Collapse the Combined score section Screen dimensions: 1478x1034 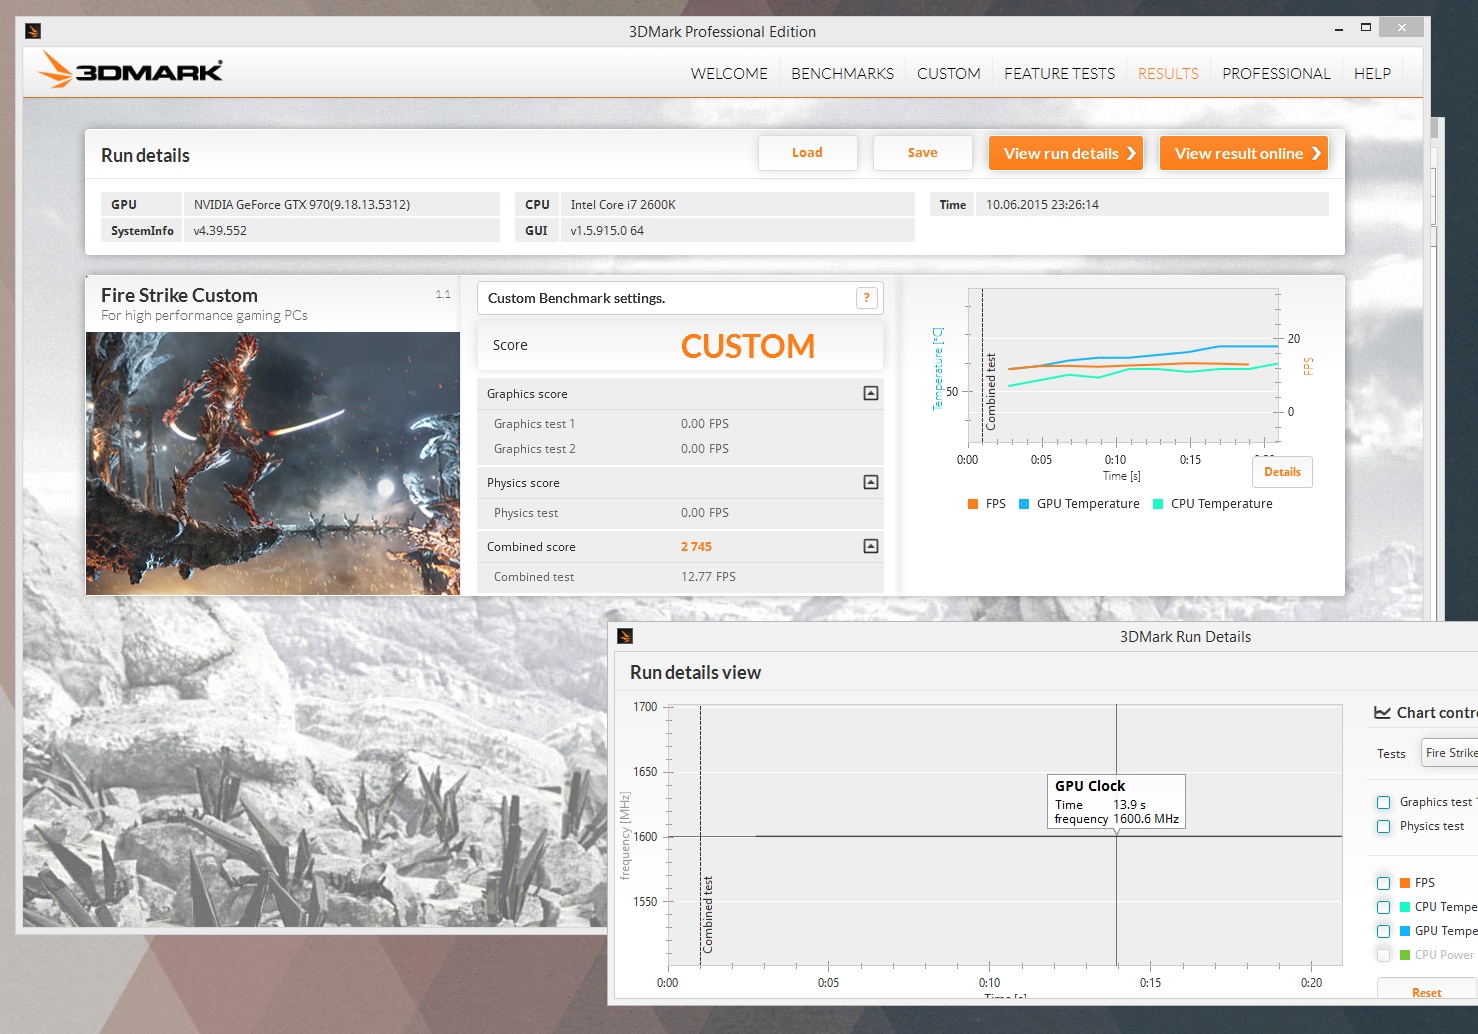tap(870, 547)
